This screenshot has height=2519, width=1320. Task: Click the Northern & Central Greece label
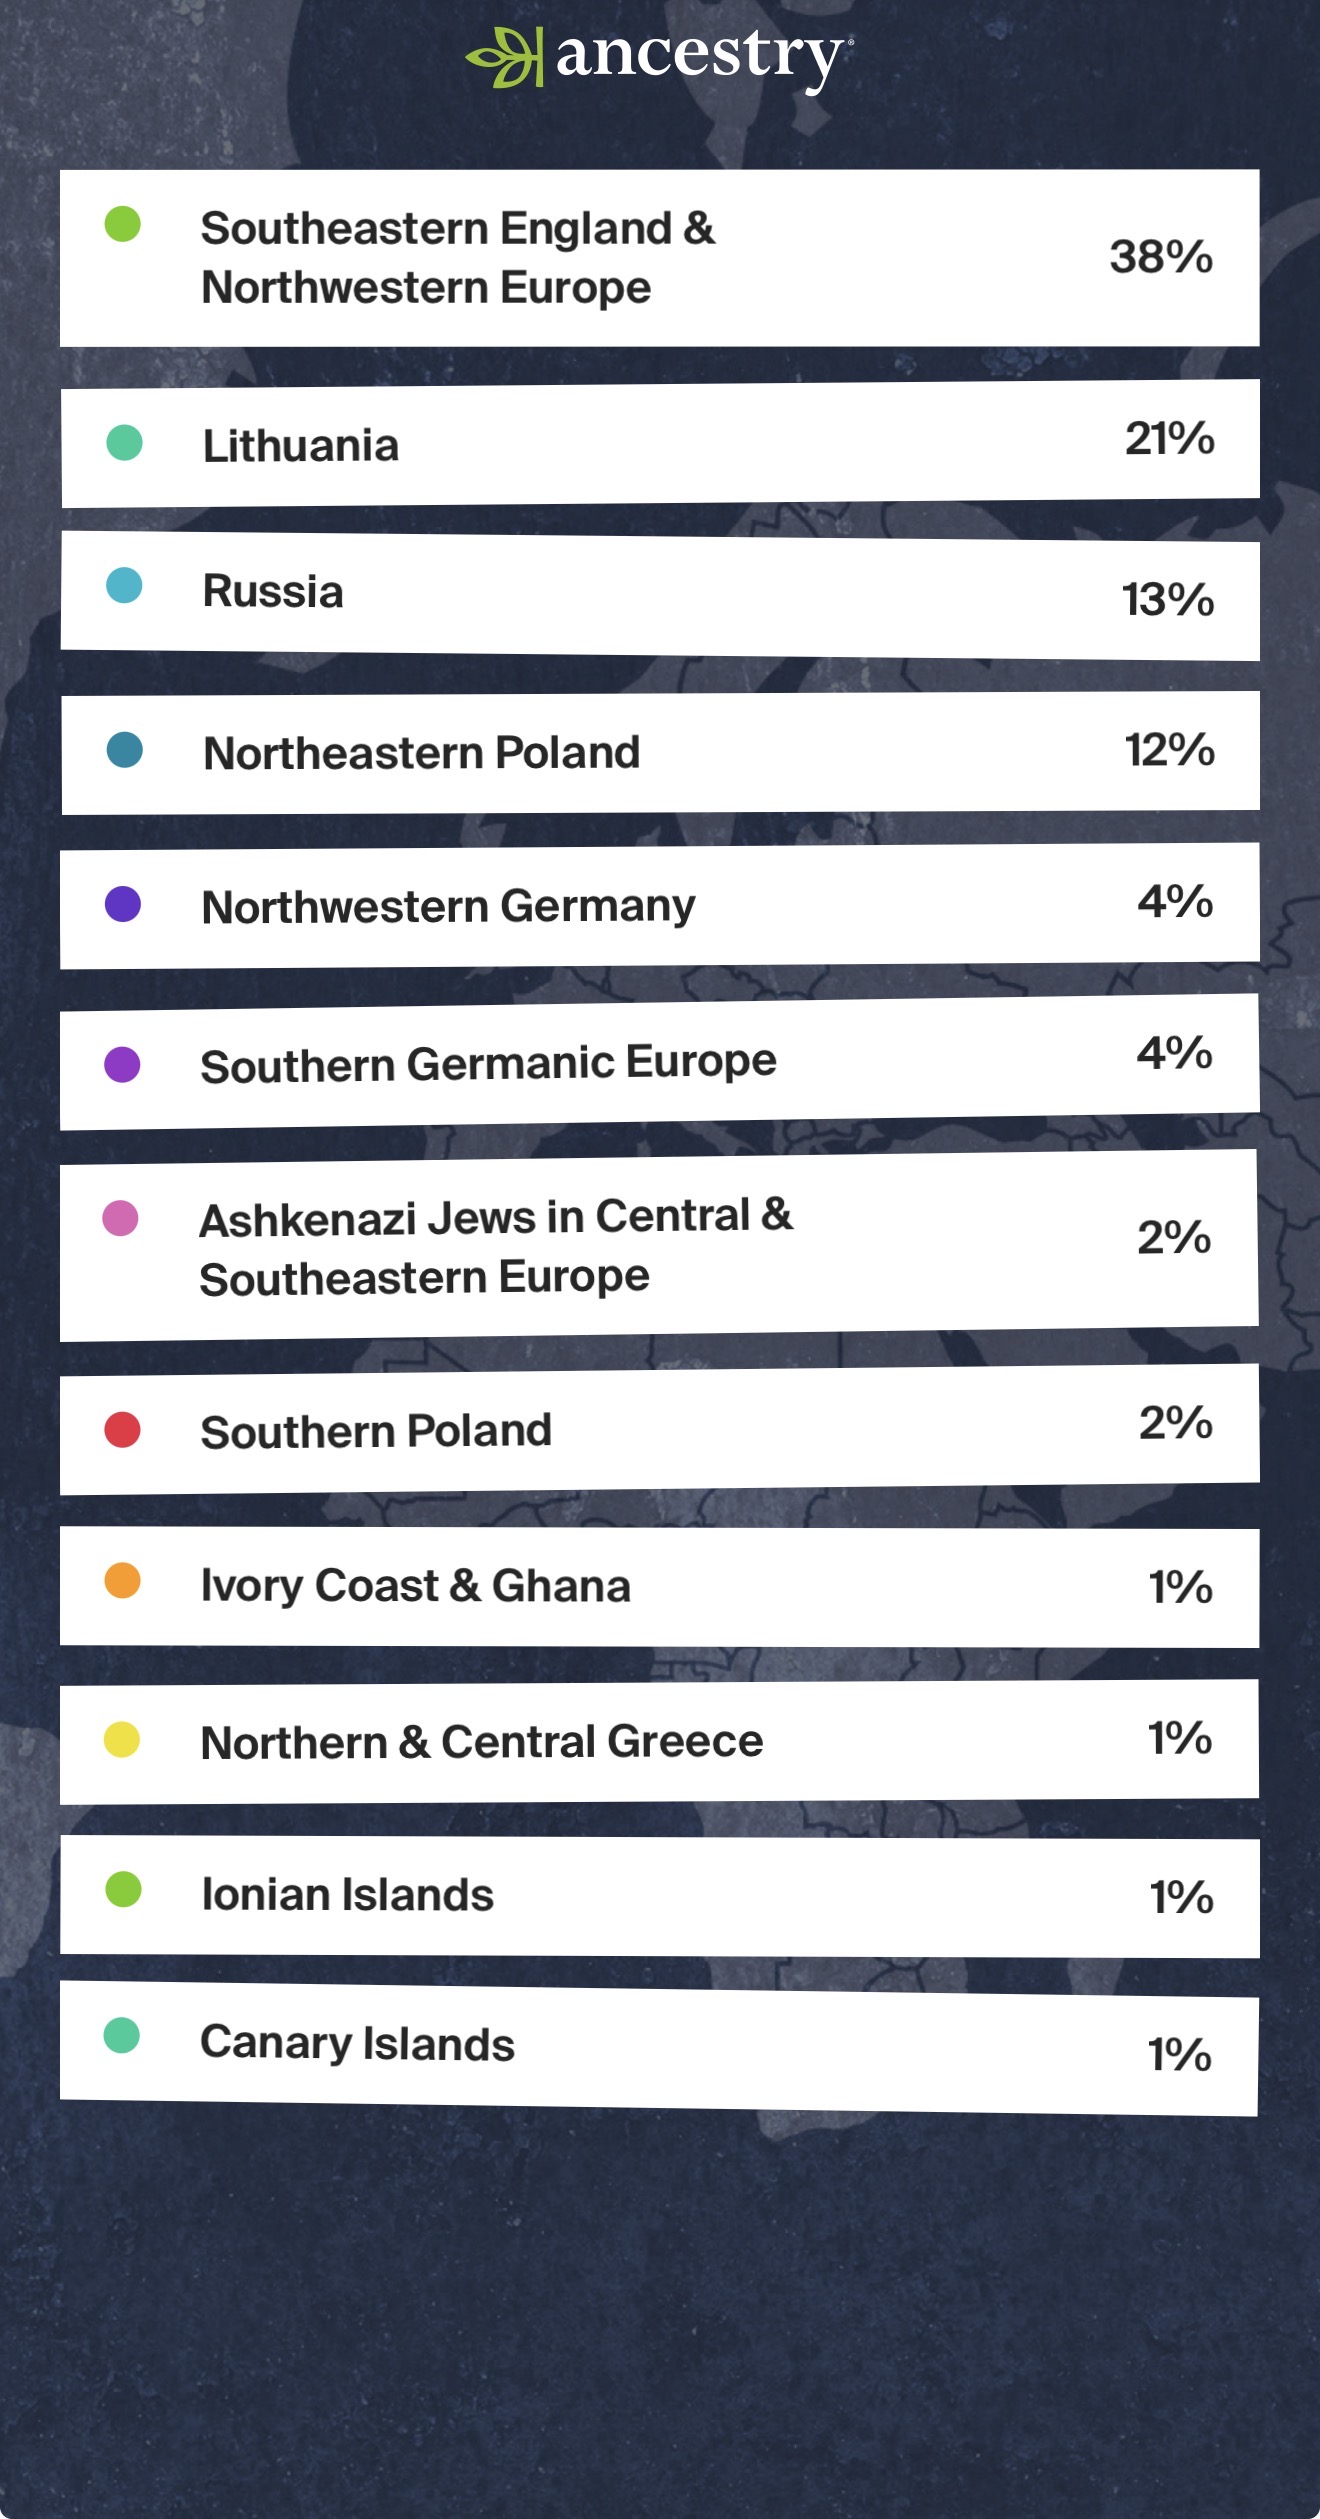[481, 1742]
